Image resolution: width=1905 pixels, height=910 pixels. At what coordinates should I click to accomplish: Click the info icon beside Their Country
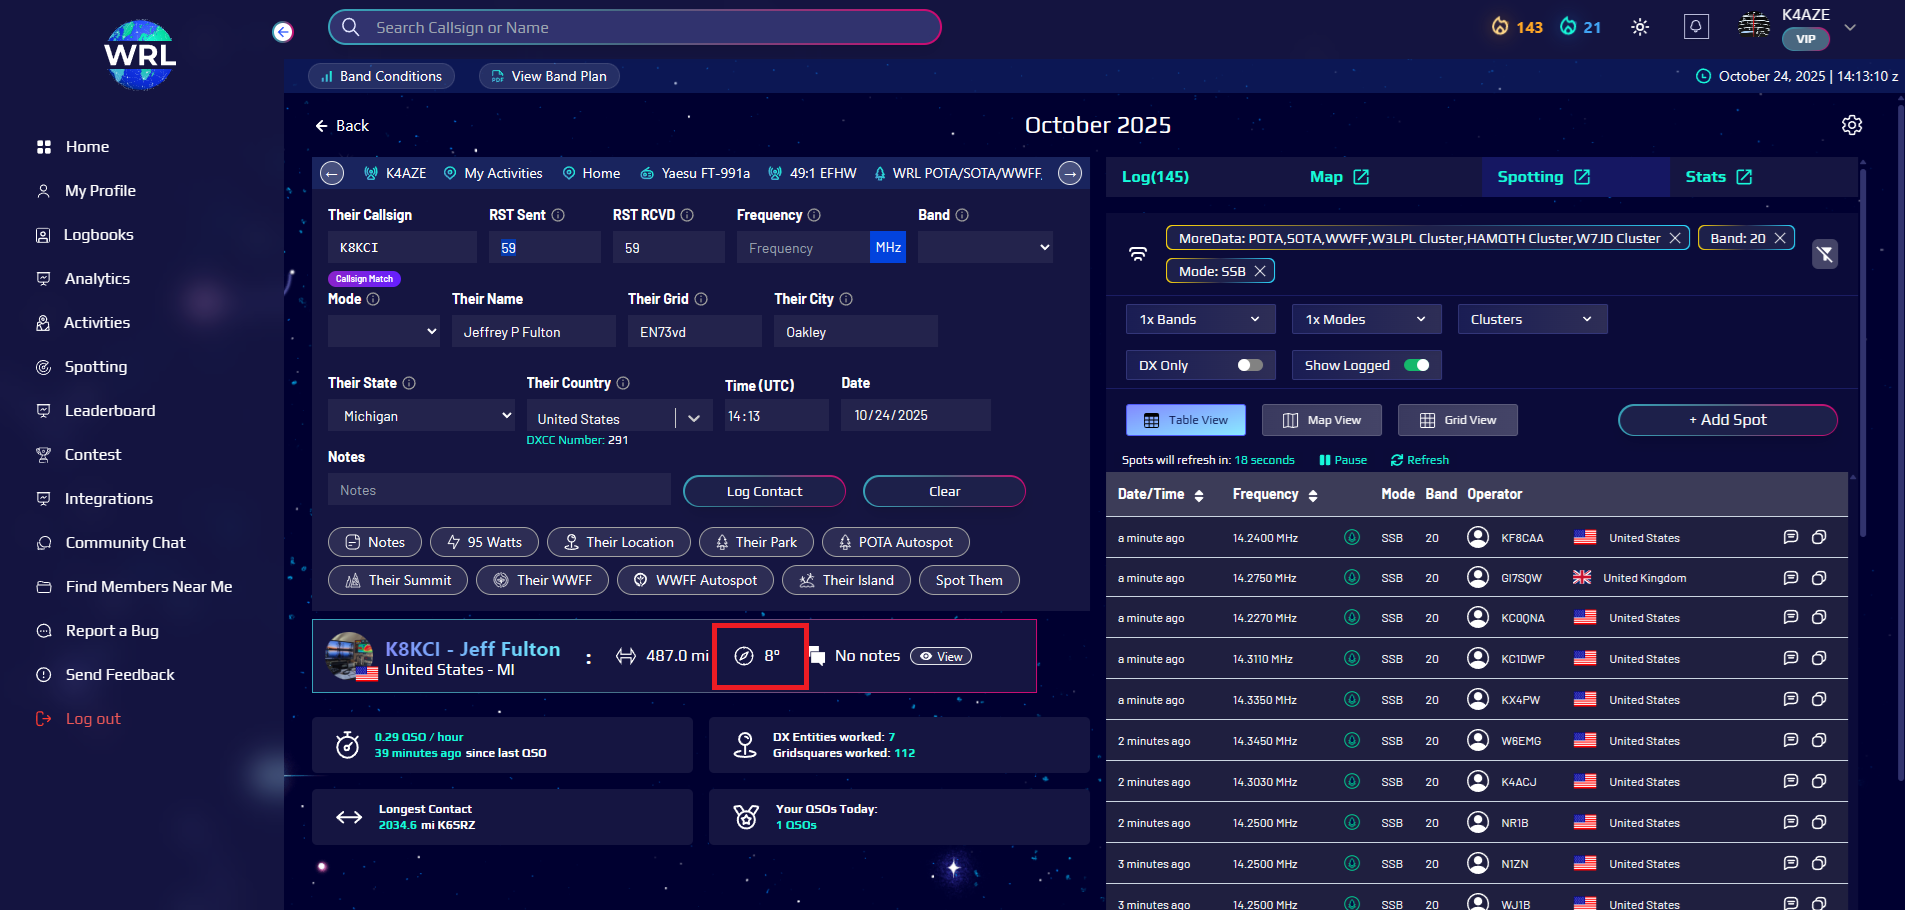623,383
